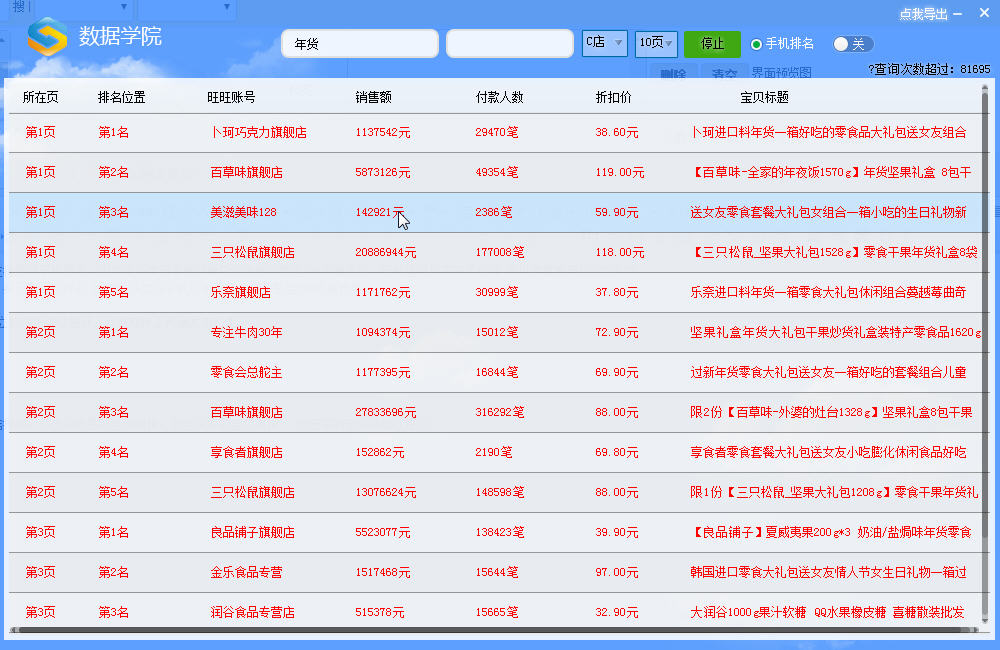This screenshot has height=650, width=1000.
Task: Click the discount price 72.90元
Action: [616, 332]
